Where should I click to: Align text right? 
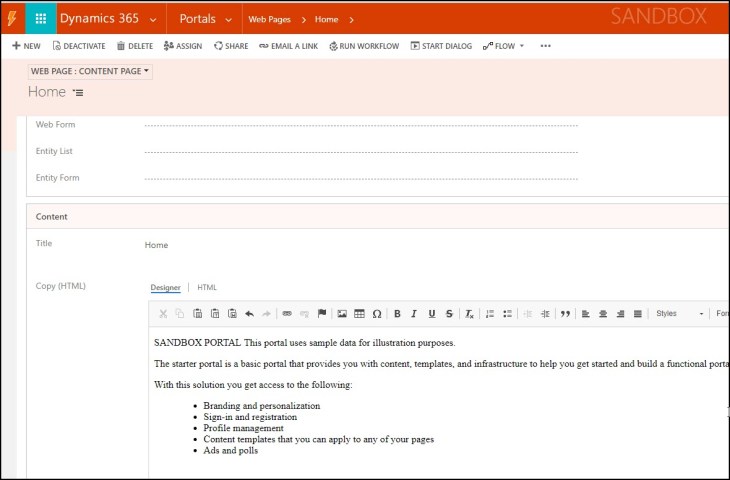620,314
